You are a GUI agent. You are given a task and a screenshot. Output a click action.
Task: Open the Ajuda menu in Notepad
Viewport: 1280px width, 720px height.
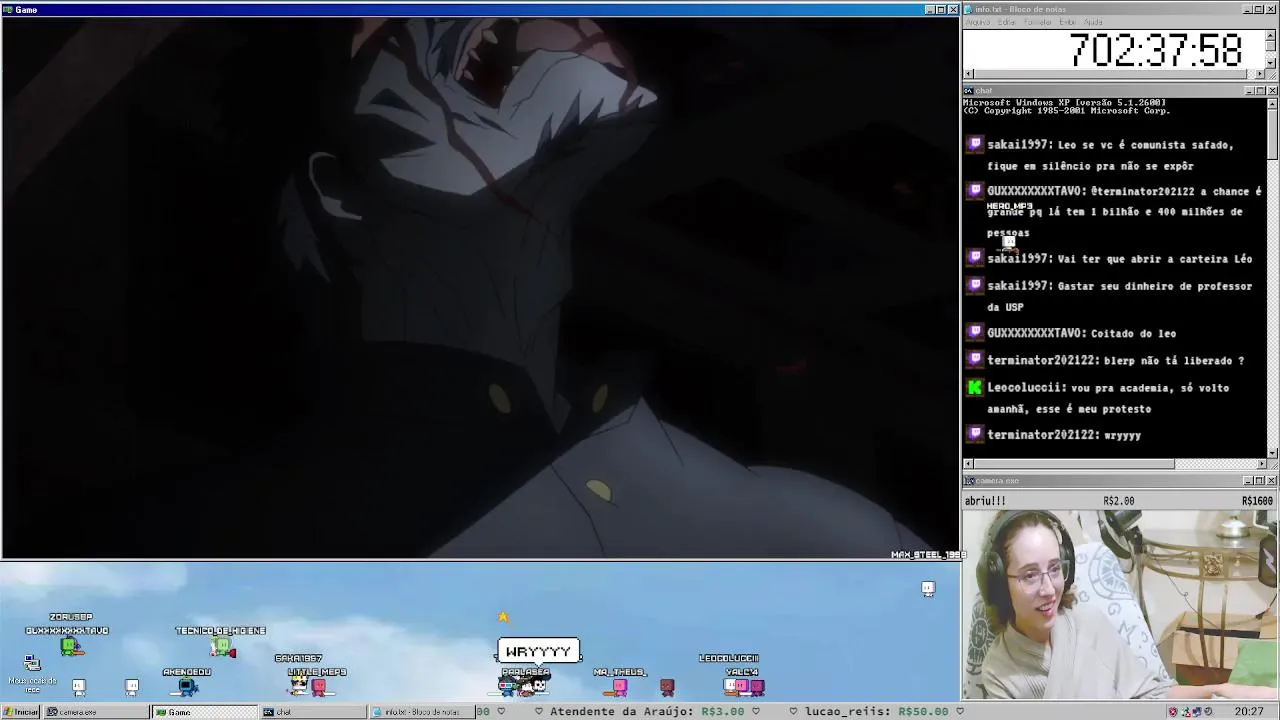point(1094,22)
